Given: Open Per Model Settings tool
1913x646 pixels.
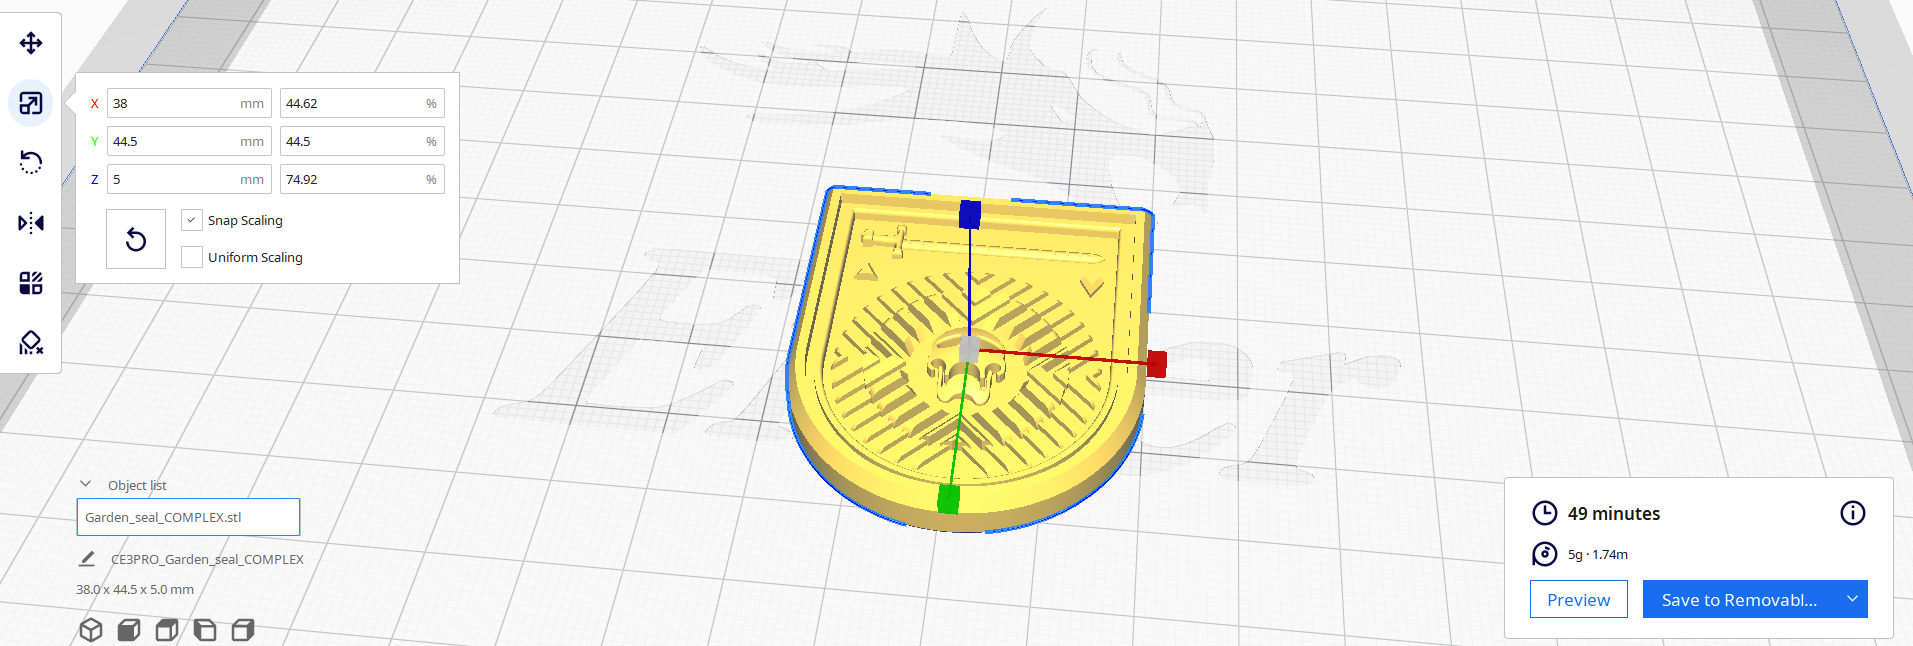Looking at the screenshot, I should pos(31,283).
